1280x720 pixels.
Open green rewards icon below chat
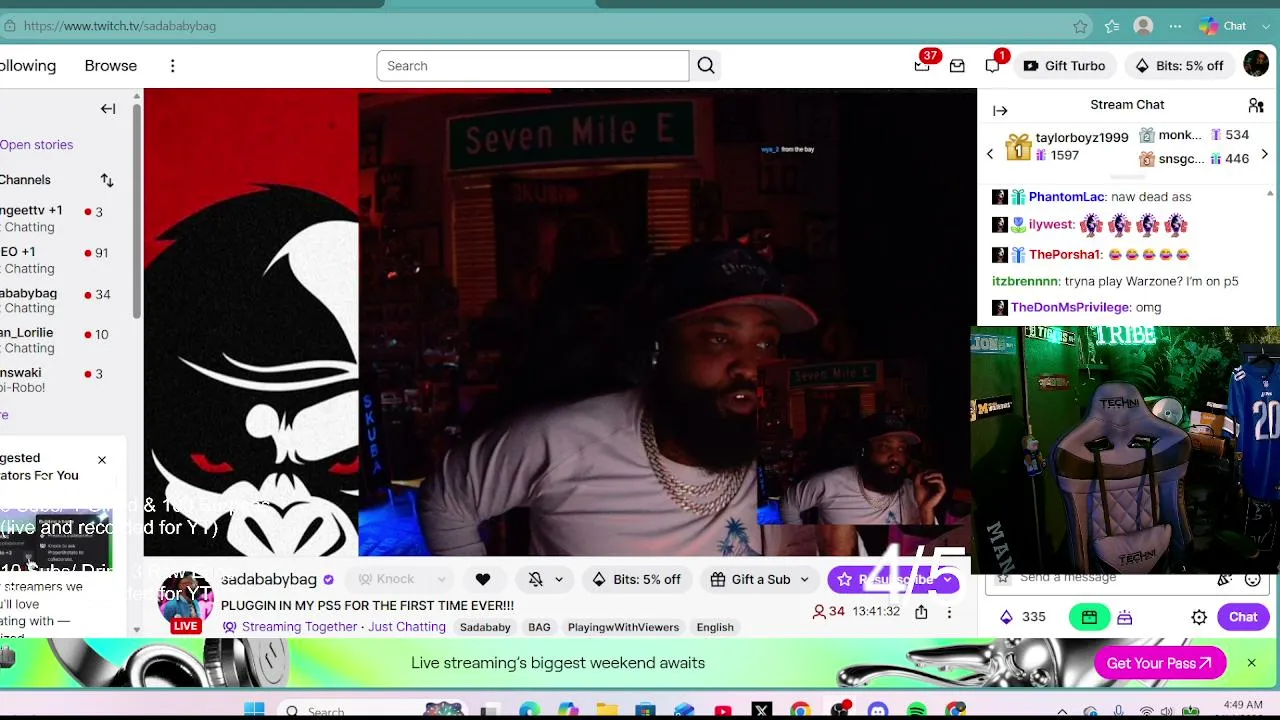click(1089, 617)
